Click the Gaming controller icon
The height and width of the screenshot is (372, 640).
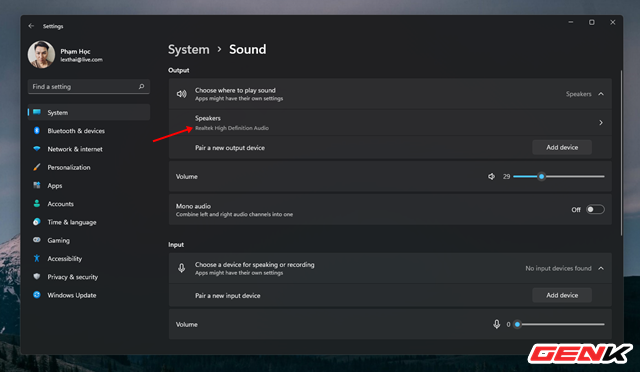(x=37, y=240)
